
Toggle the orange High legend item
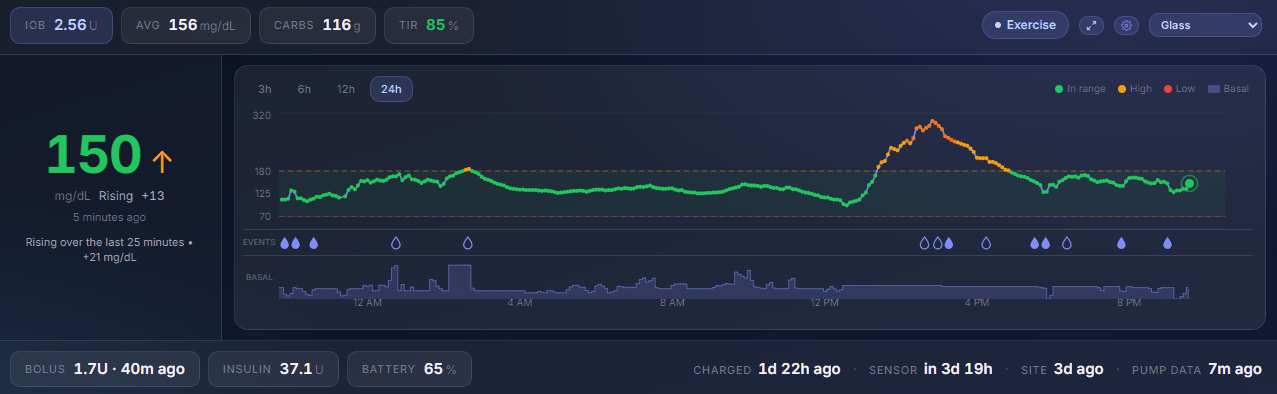pyautogui.click(x=1134, y=89)
